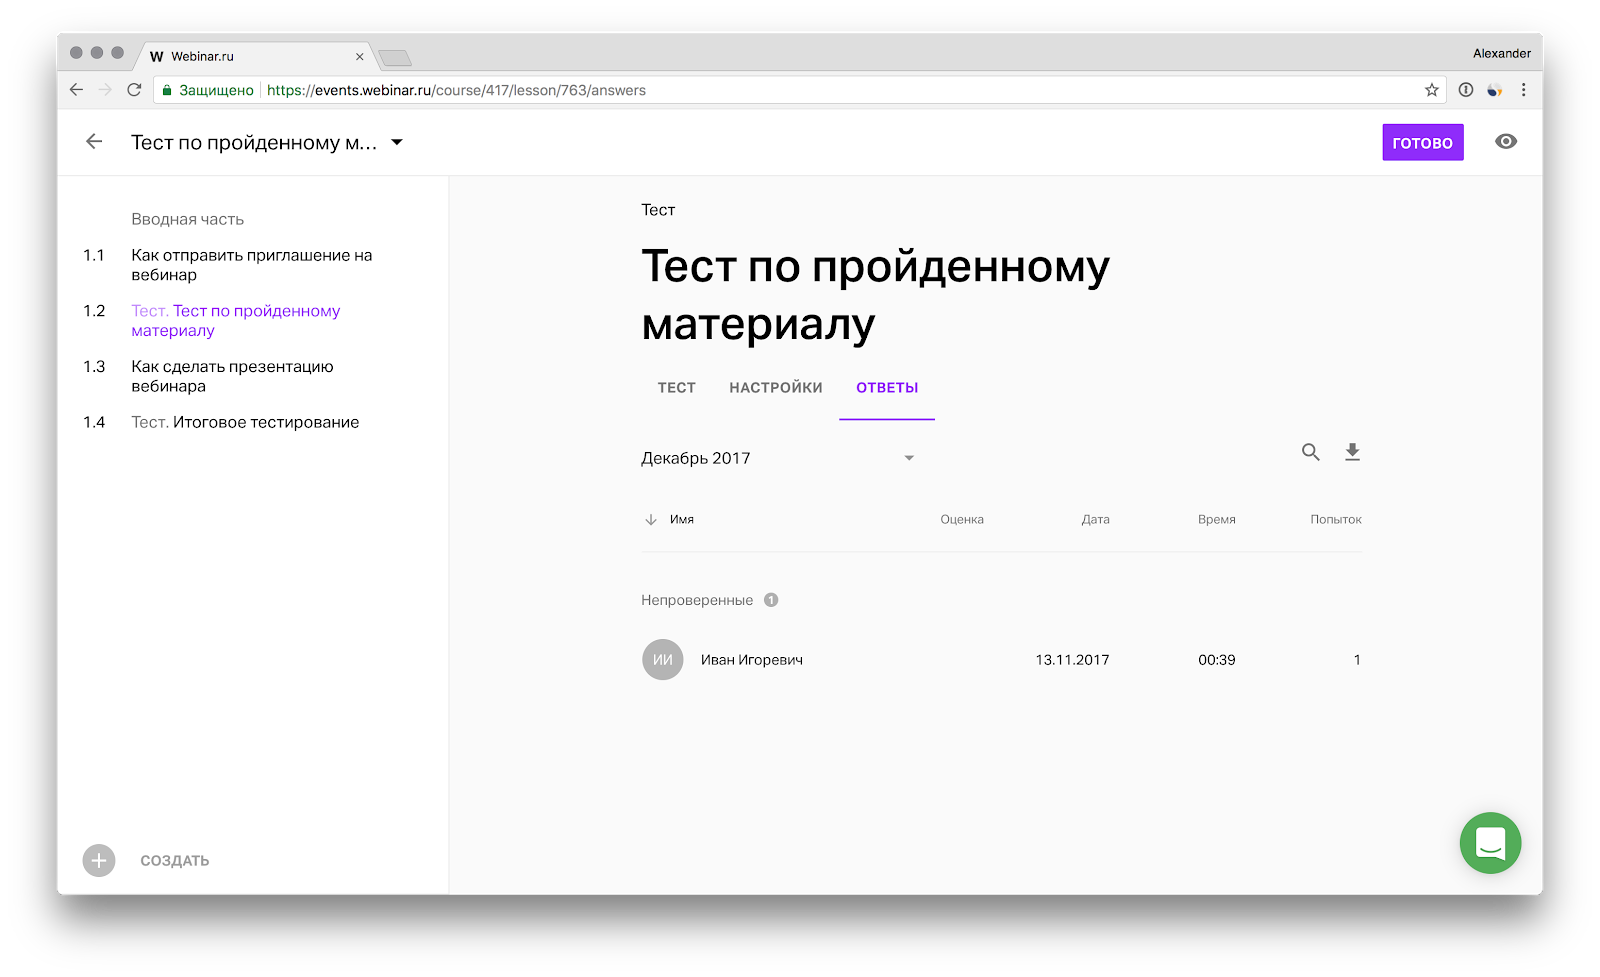Download answers with the download icon
This screenshot has width=1600, height=977.
(x=1352, y=452)
